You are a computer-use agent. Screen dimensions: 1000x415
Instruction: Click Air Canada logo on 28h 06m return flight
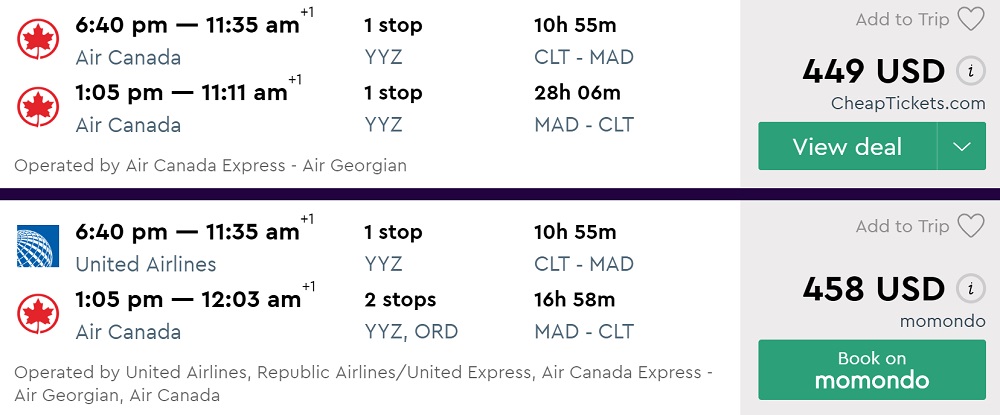pyautogui.click(x=38, y=107)
